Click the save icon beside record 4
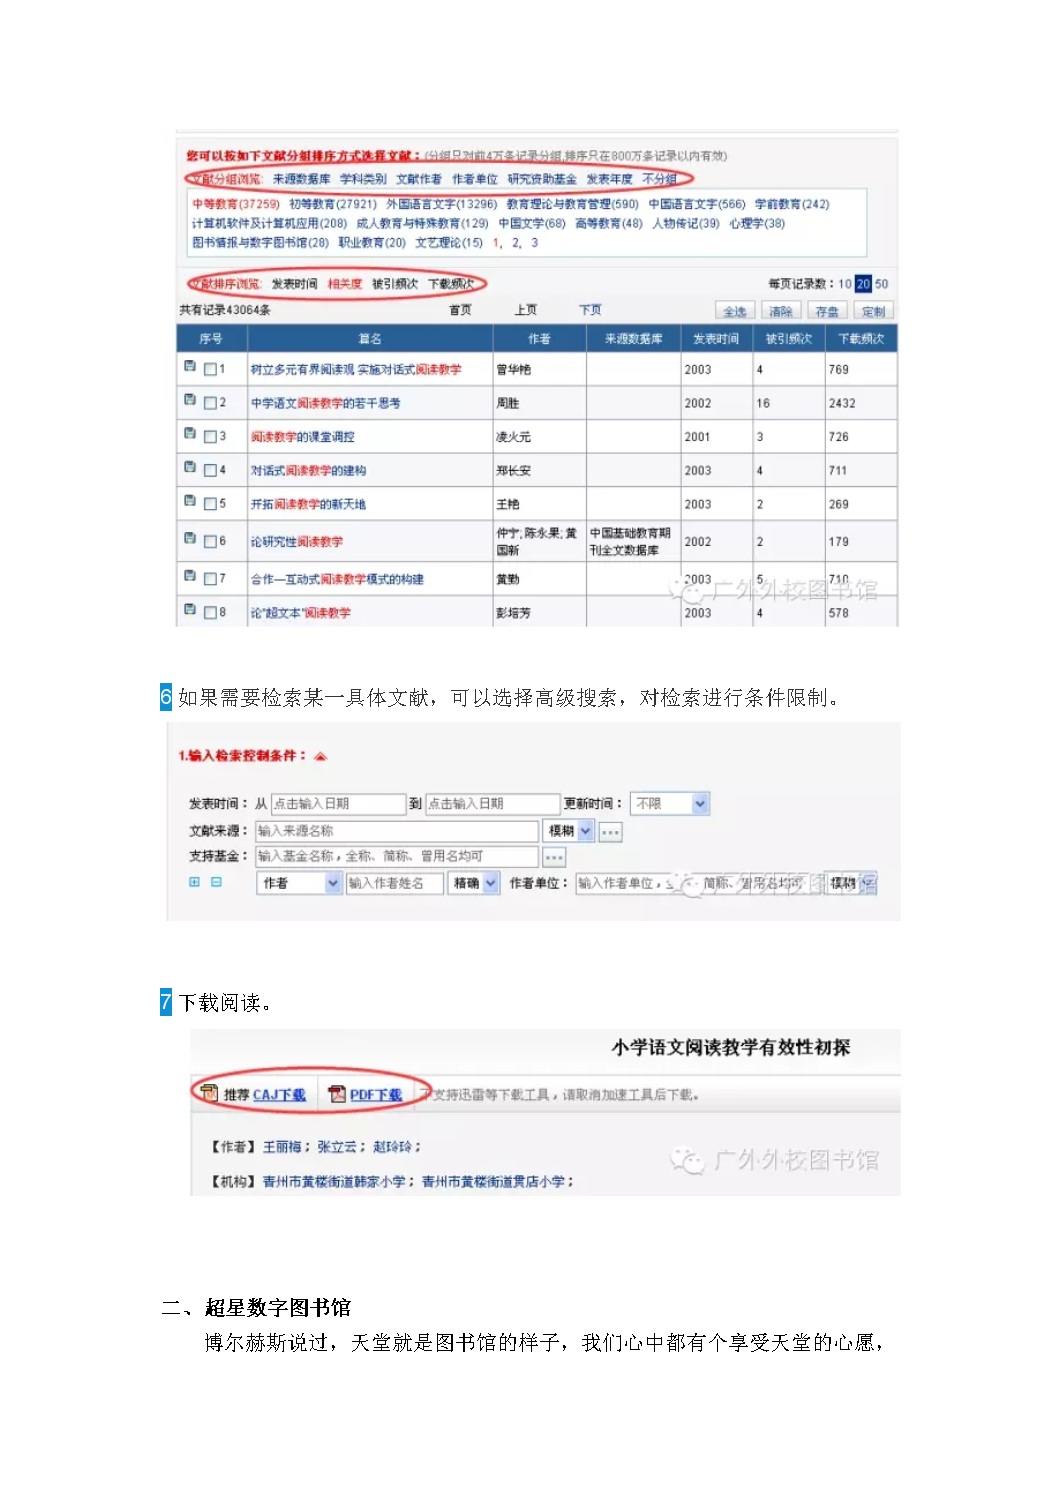This screenshot has width=1058, height=1497. [190, 467]
